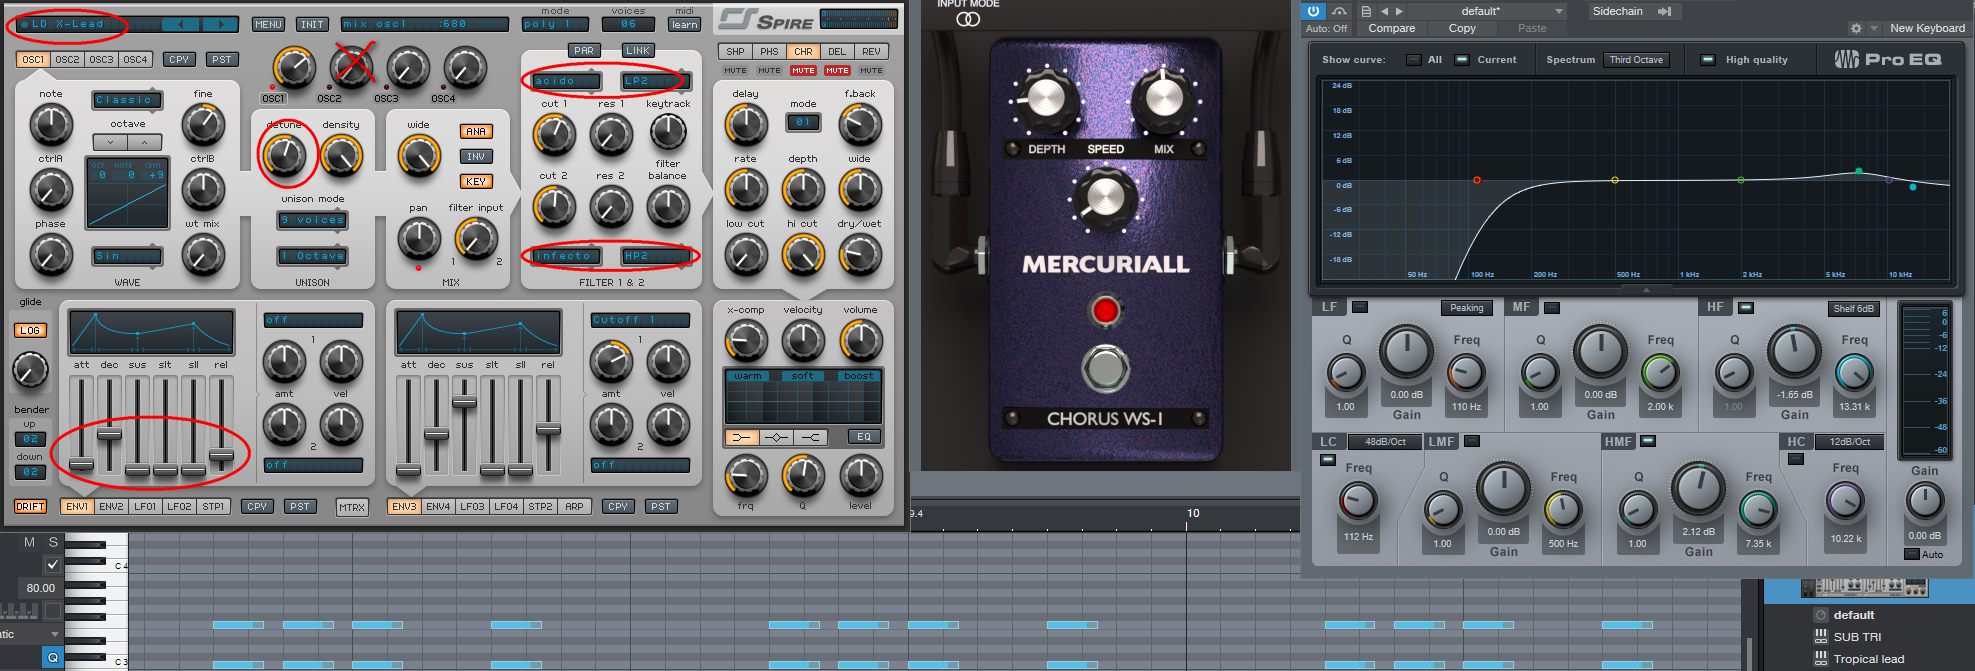Viewport: 1975px width, 671px height.
Task: Toggle the DEL effect MUTE button
Action: 837,71
